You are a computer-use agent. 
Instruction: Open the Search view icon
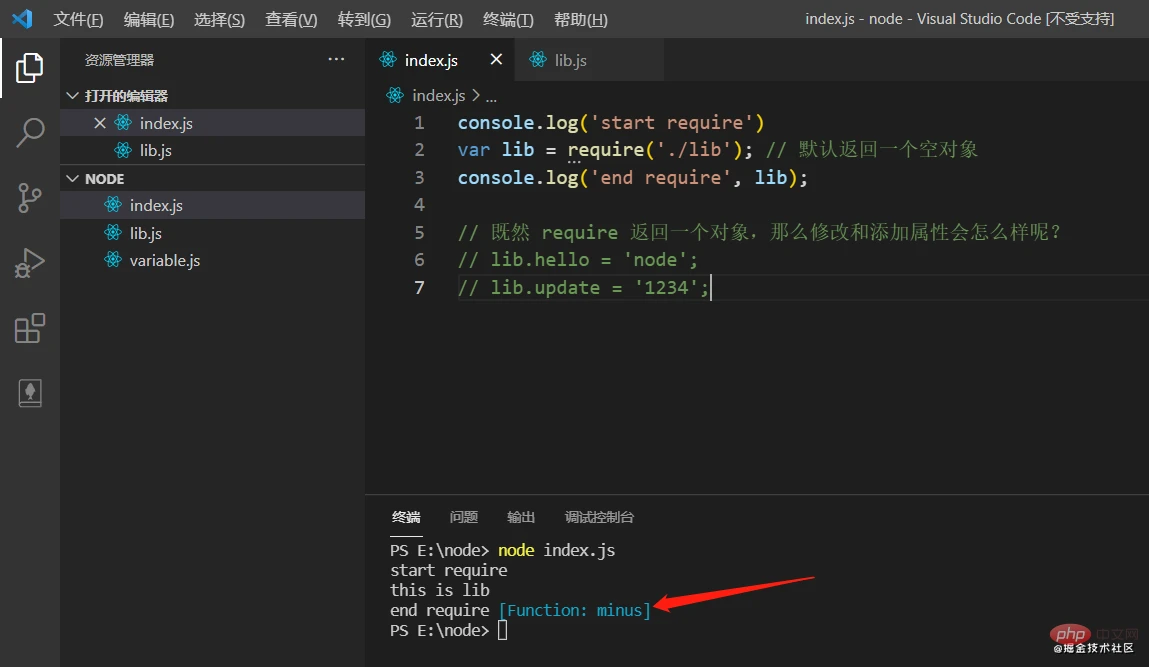tap(29, 133)
